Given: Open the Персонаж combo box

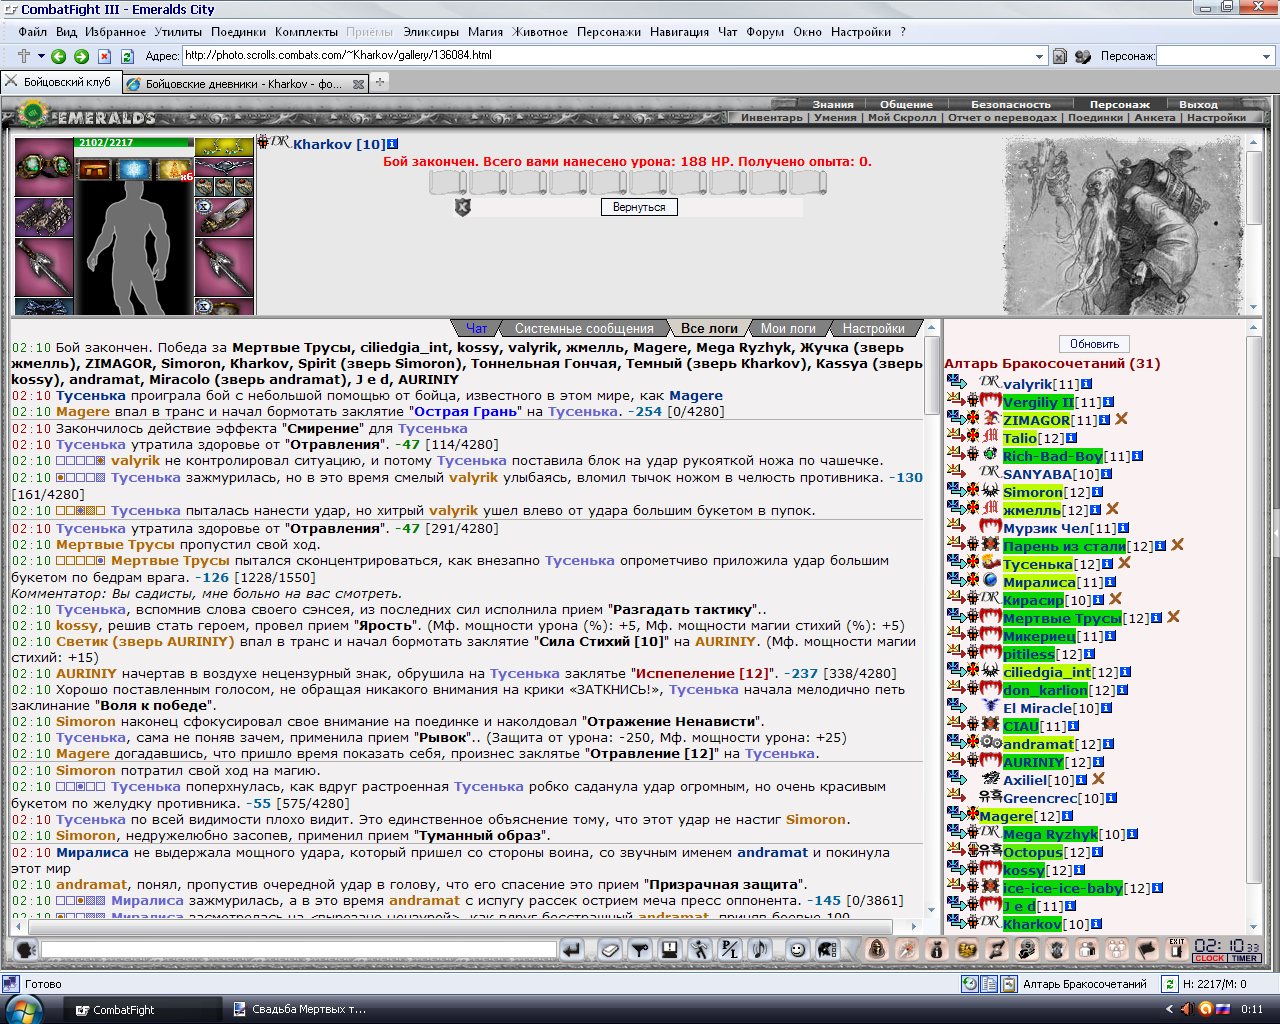Looking at the screenshot, I should tap(1213, 56).
